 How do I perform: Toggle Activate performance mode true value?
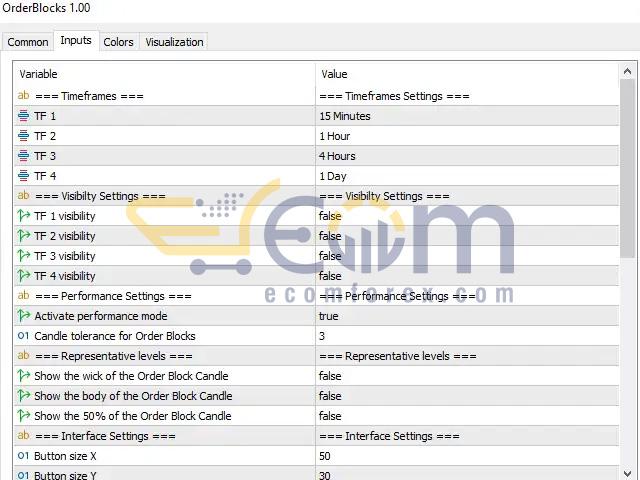coord(467,316)
